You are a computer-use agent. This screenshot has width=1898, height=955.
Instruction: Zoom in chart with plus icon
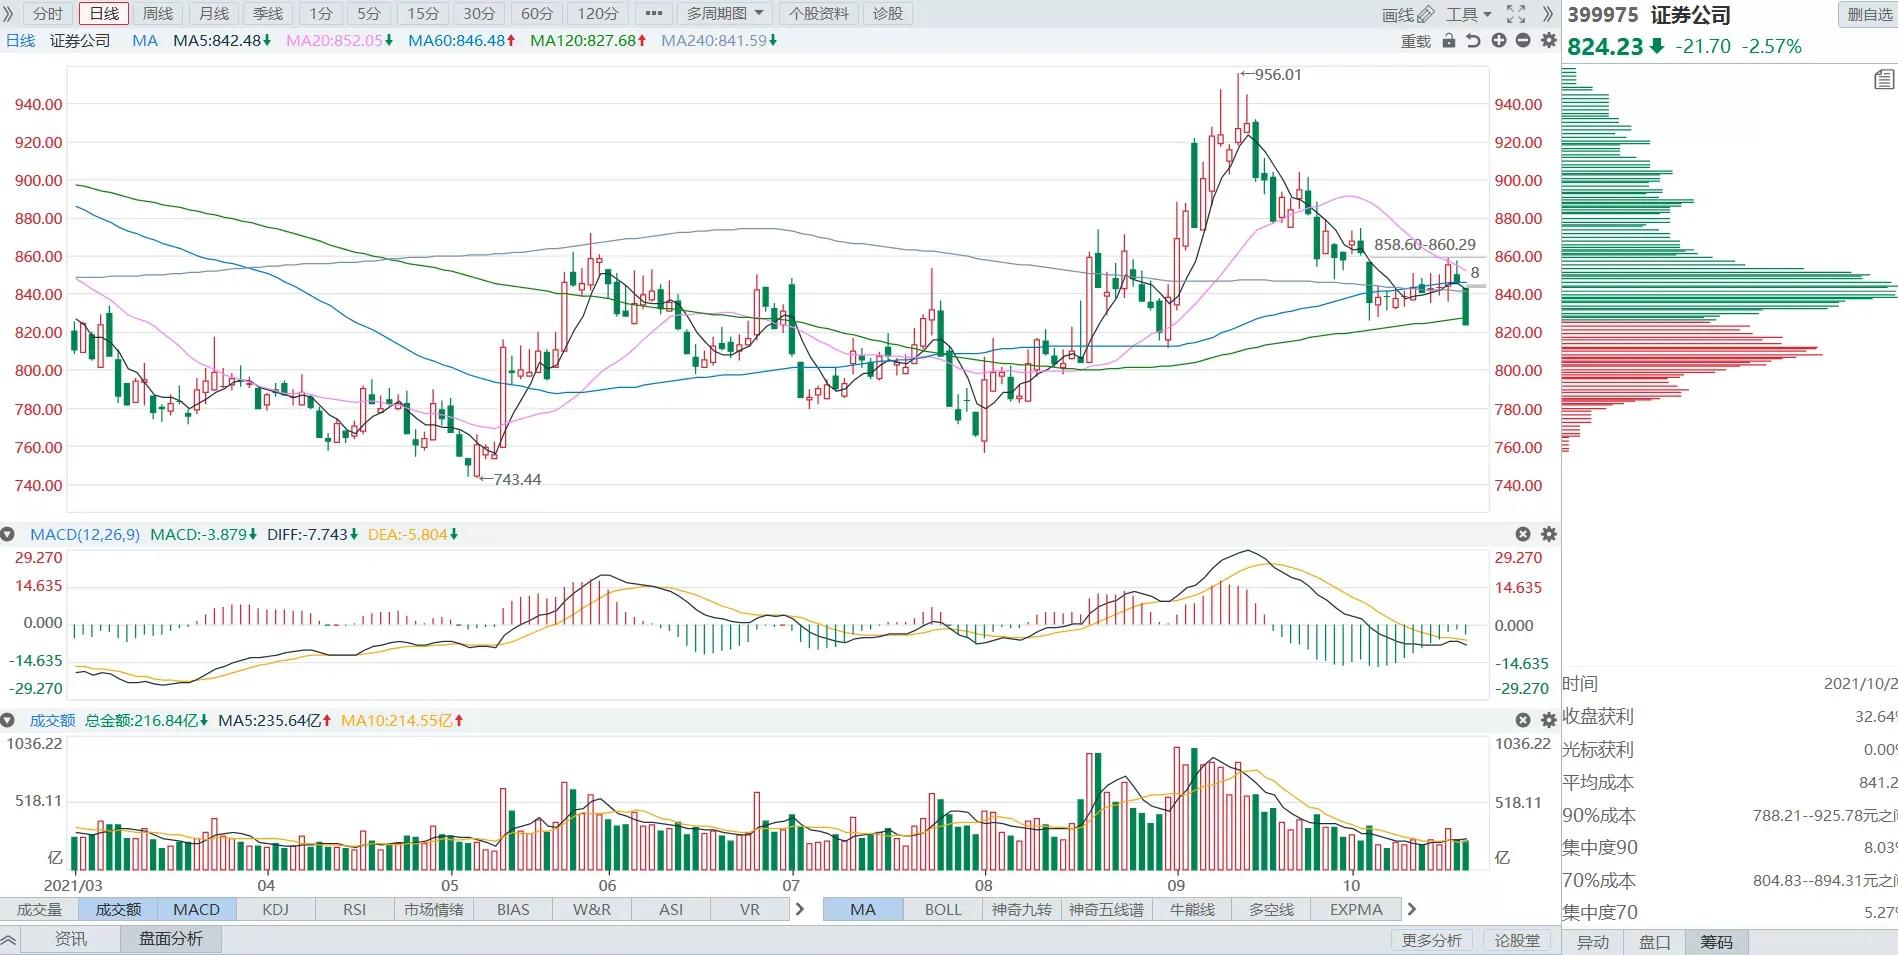[1498, 41]
